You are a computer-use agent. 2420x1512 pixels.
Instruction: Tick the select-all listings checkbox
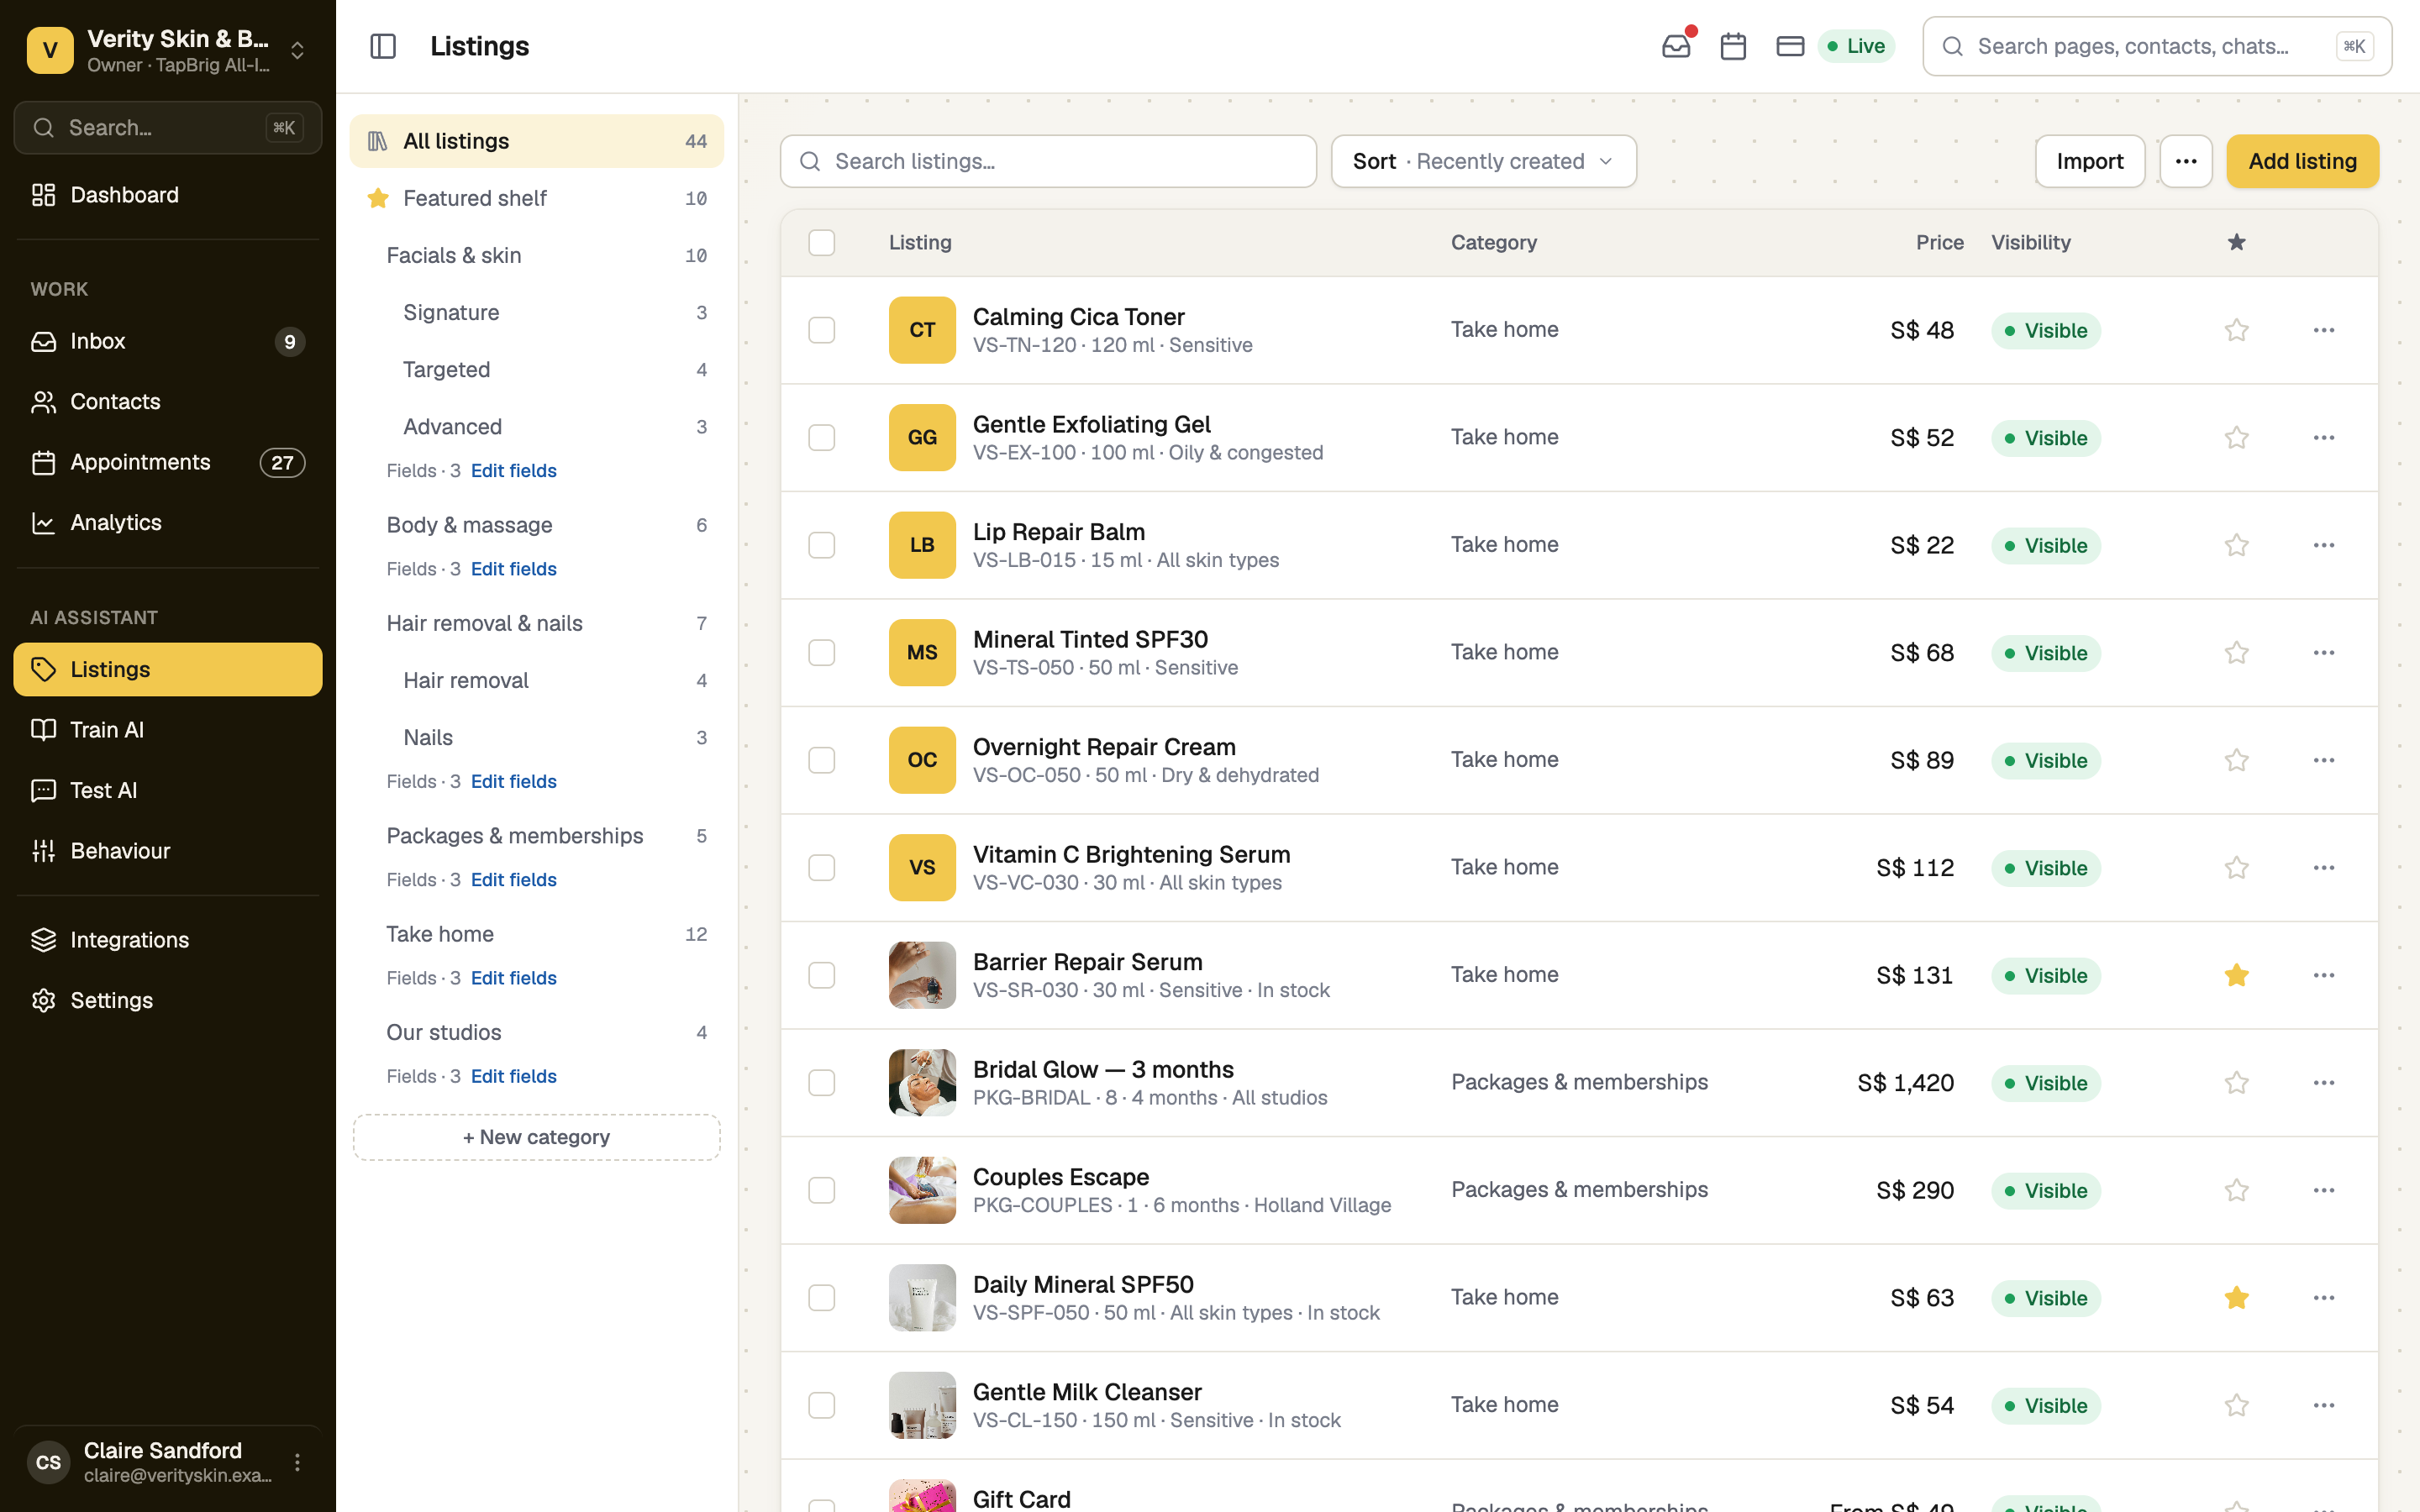821,242
